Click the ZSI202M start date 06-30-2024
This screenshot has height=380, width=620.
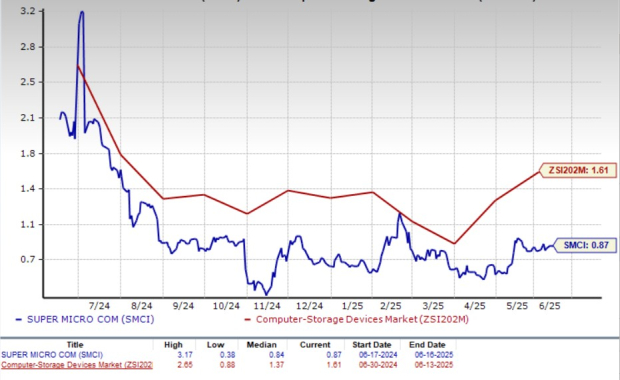[378, 365]
